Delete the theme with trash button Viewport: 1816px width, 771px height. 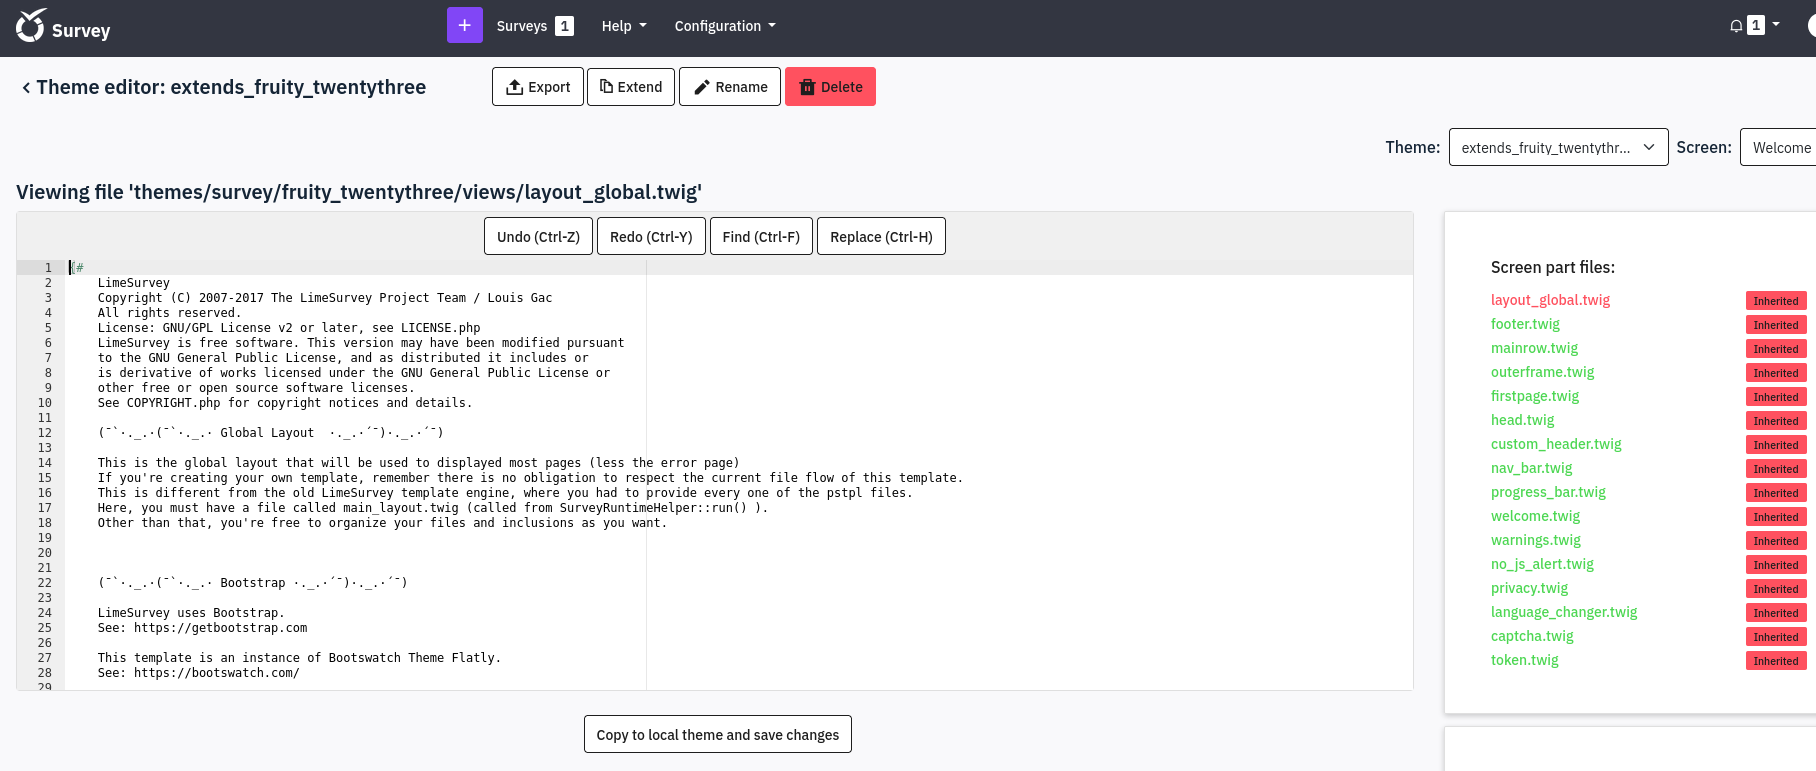click(830, 87)
